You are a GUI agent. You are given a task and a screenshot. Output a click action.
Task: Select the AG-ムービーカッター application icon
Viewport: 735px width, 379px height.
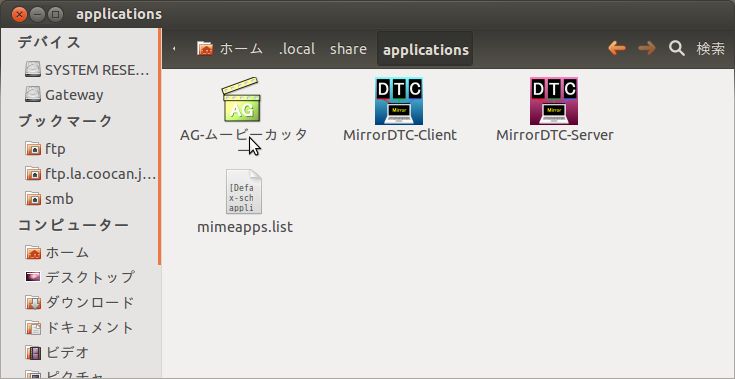pos(241,100)
